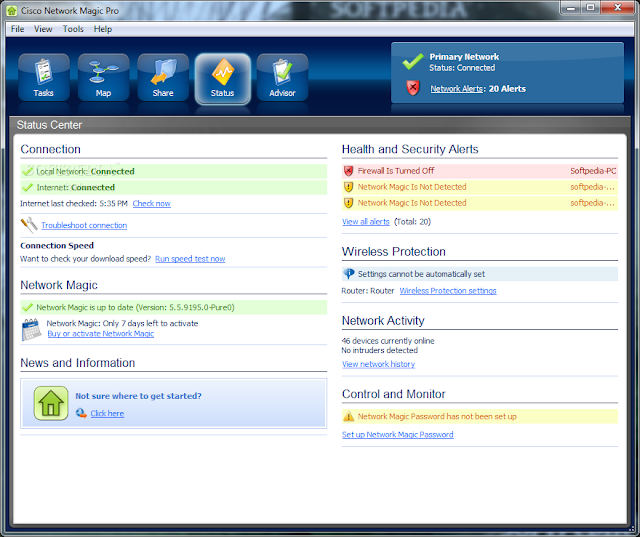This screenshot has width=640, height=537.
Task: Click the first yellow Network Magic Not Detected shield icon
Action: 348,187
